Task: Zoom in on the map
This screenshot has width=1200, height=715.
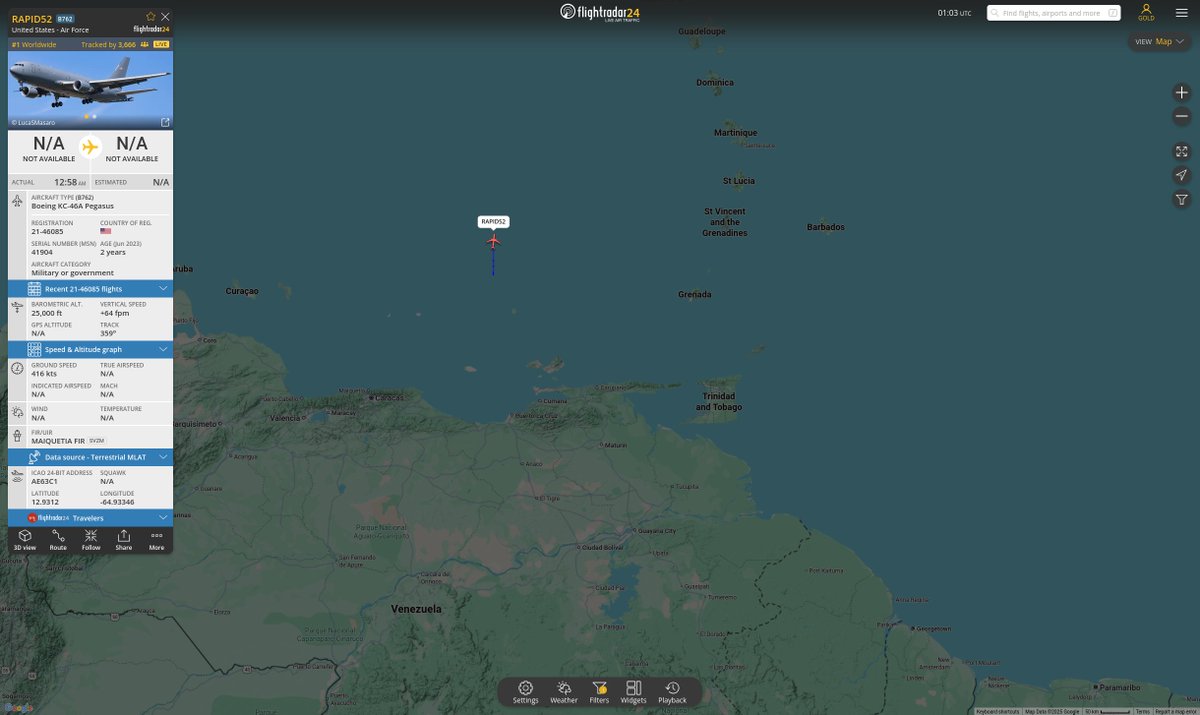Action: [x=1181, y=92]
